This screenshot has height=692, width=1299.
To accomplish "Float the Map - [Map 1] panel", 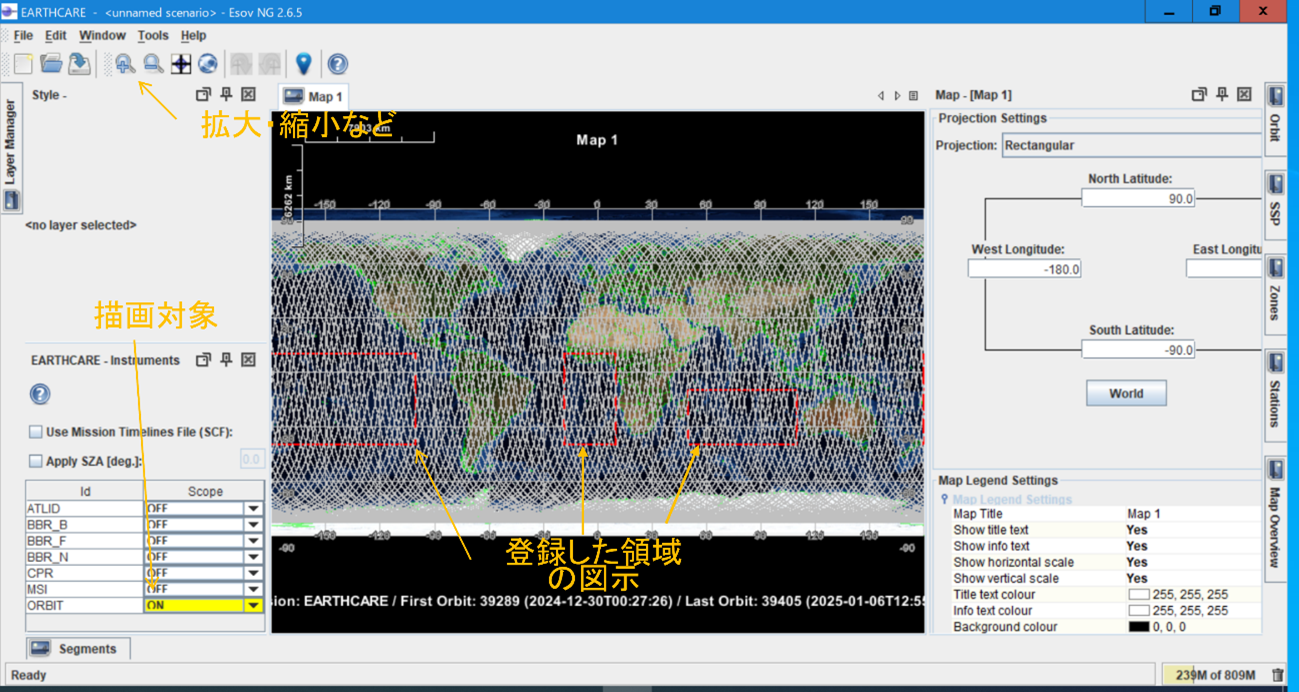I will (1199, 94).
